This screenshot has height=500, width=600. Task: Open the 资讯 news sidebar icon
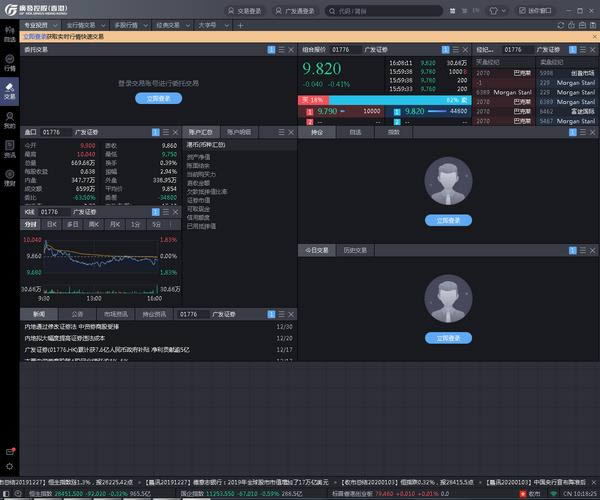click(10, 149)
